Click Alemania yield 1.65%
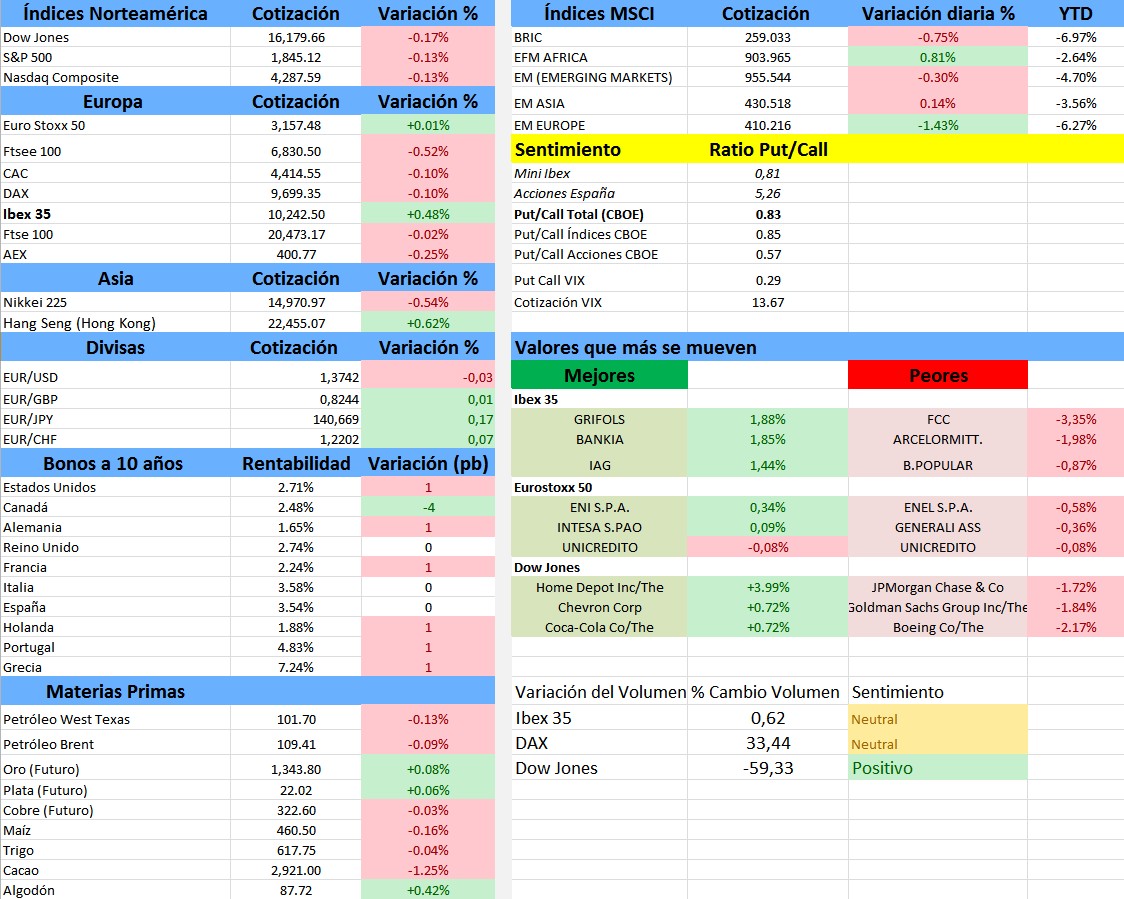This screenshot has height=899, width=1124. click(x=296, y=528)
